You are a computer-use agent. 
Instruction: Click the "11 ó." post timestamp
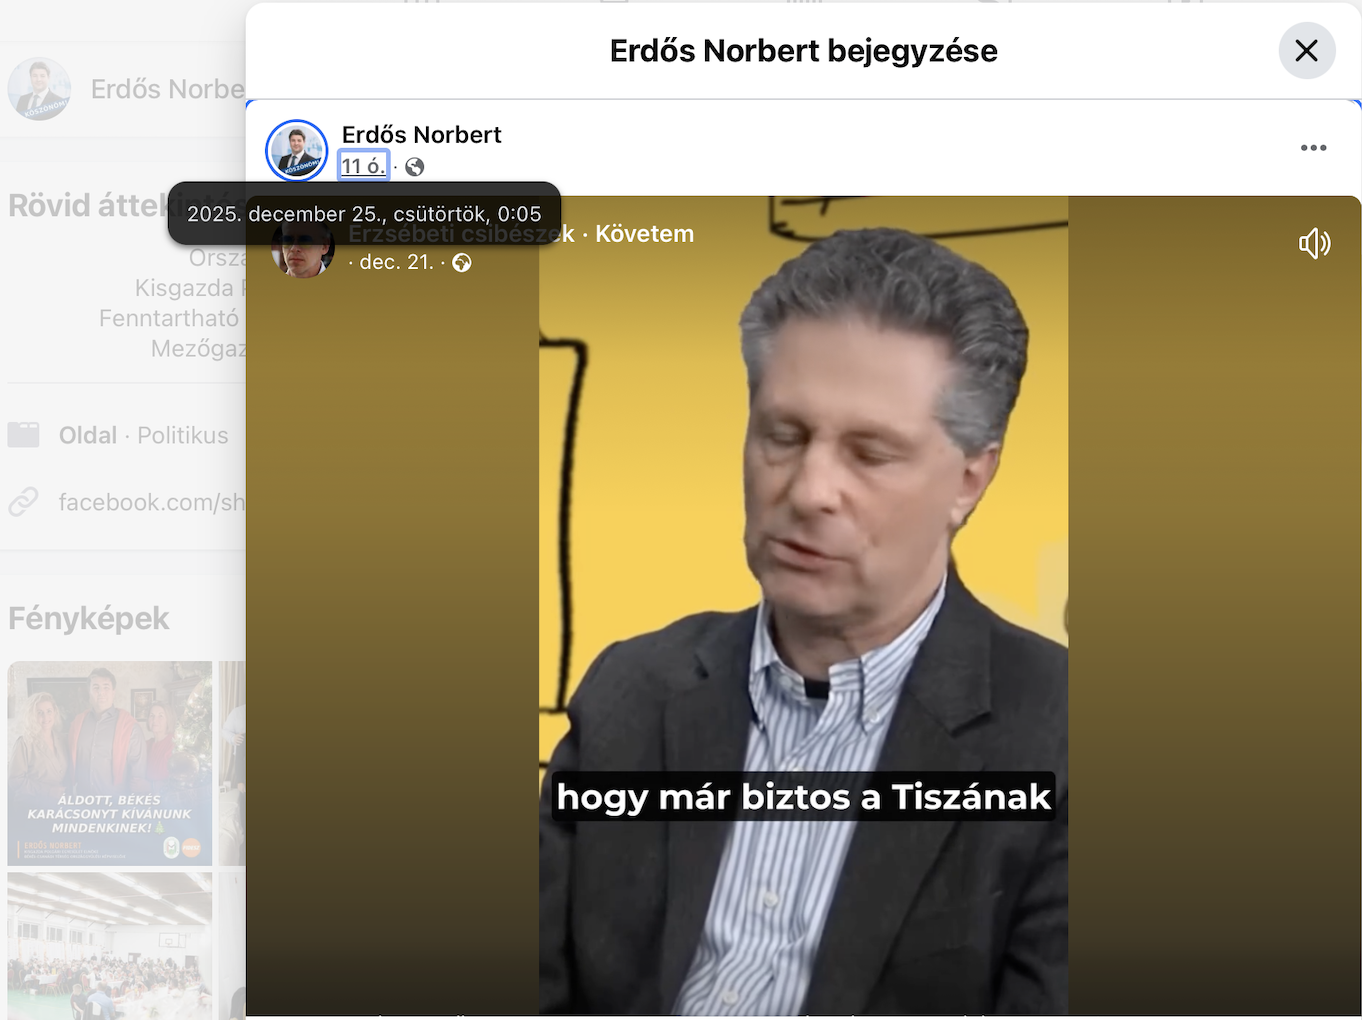363,166
